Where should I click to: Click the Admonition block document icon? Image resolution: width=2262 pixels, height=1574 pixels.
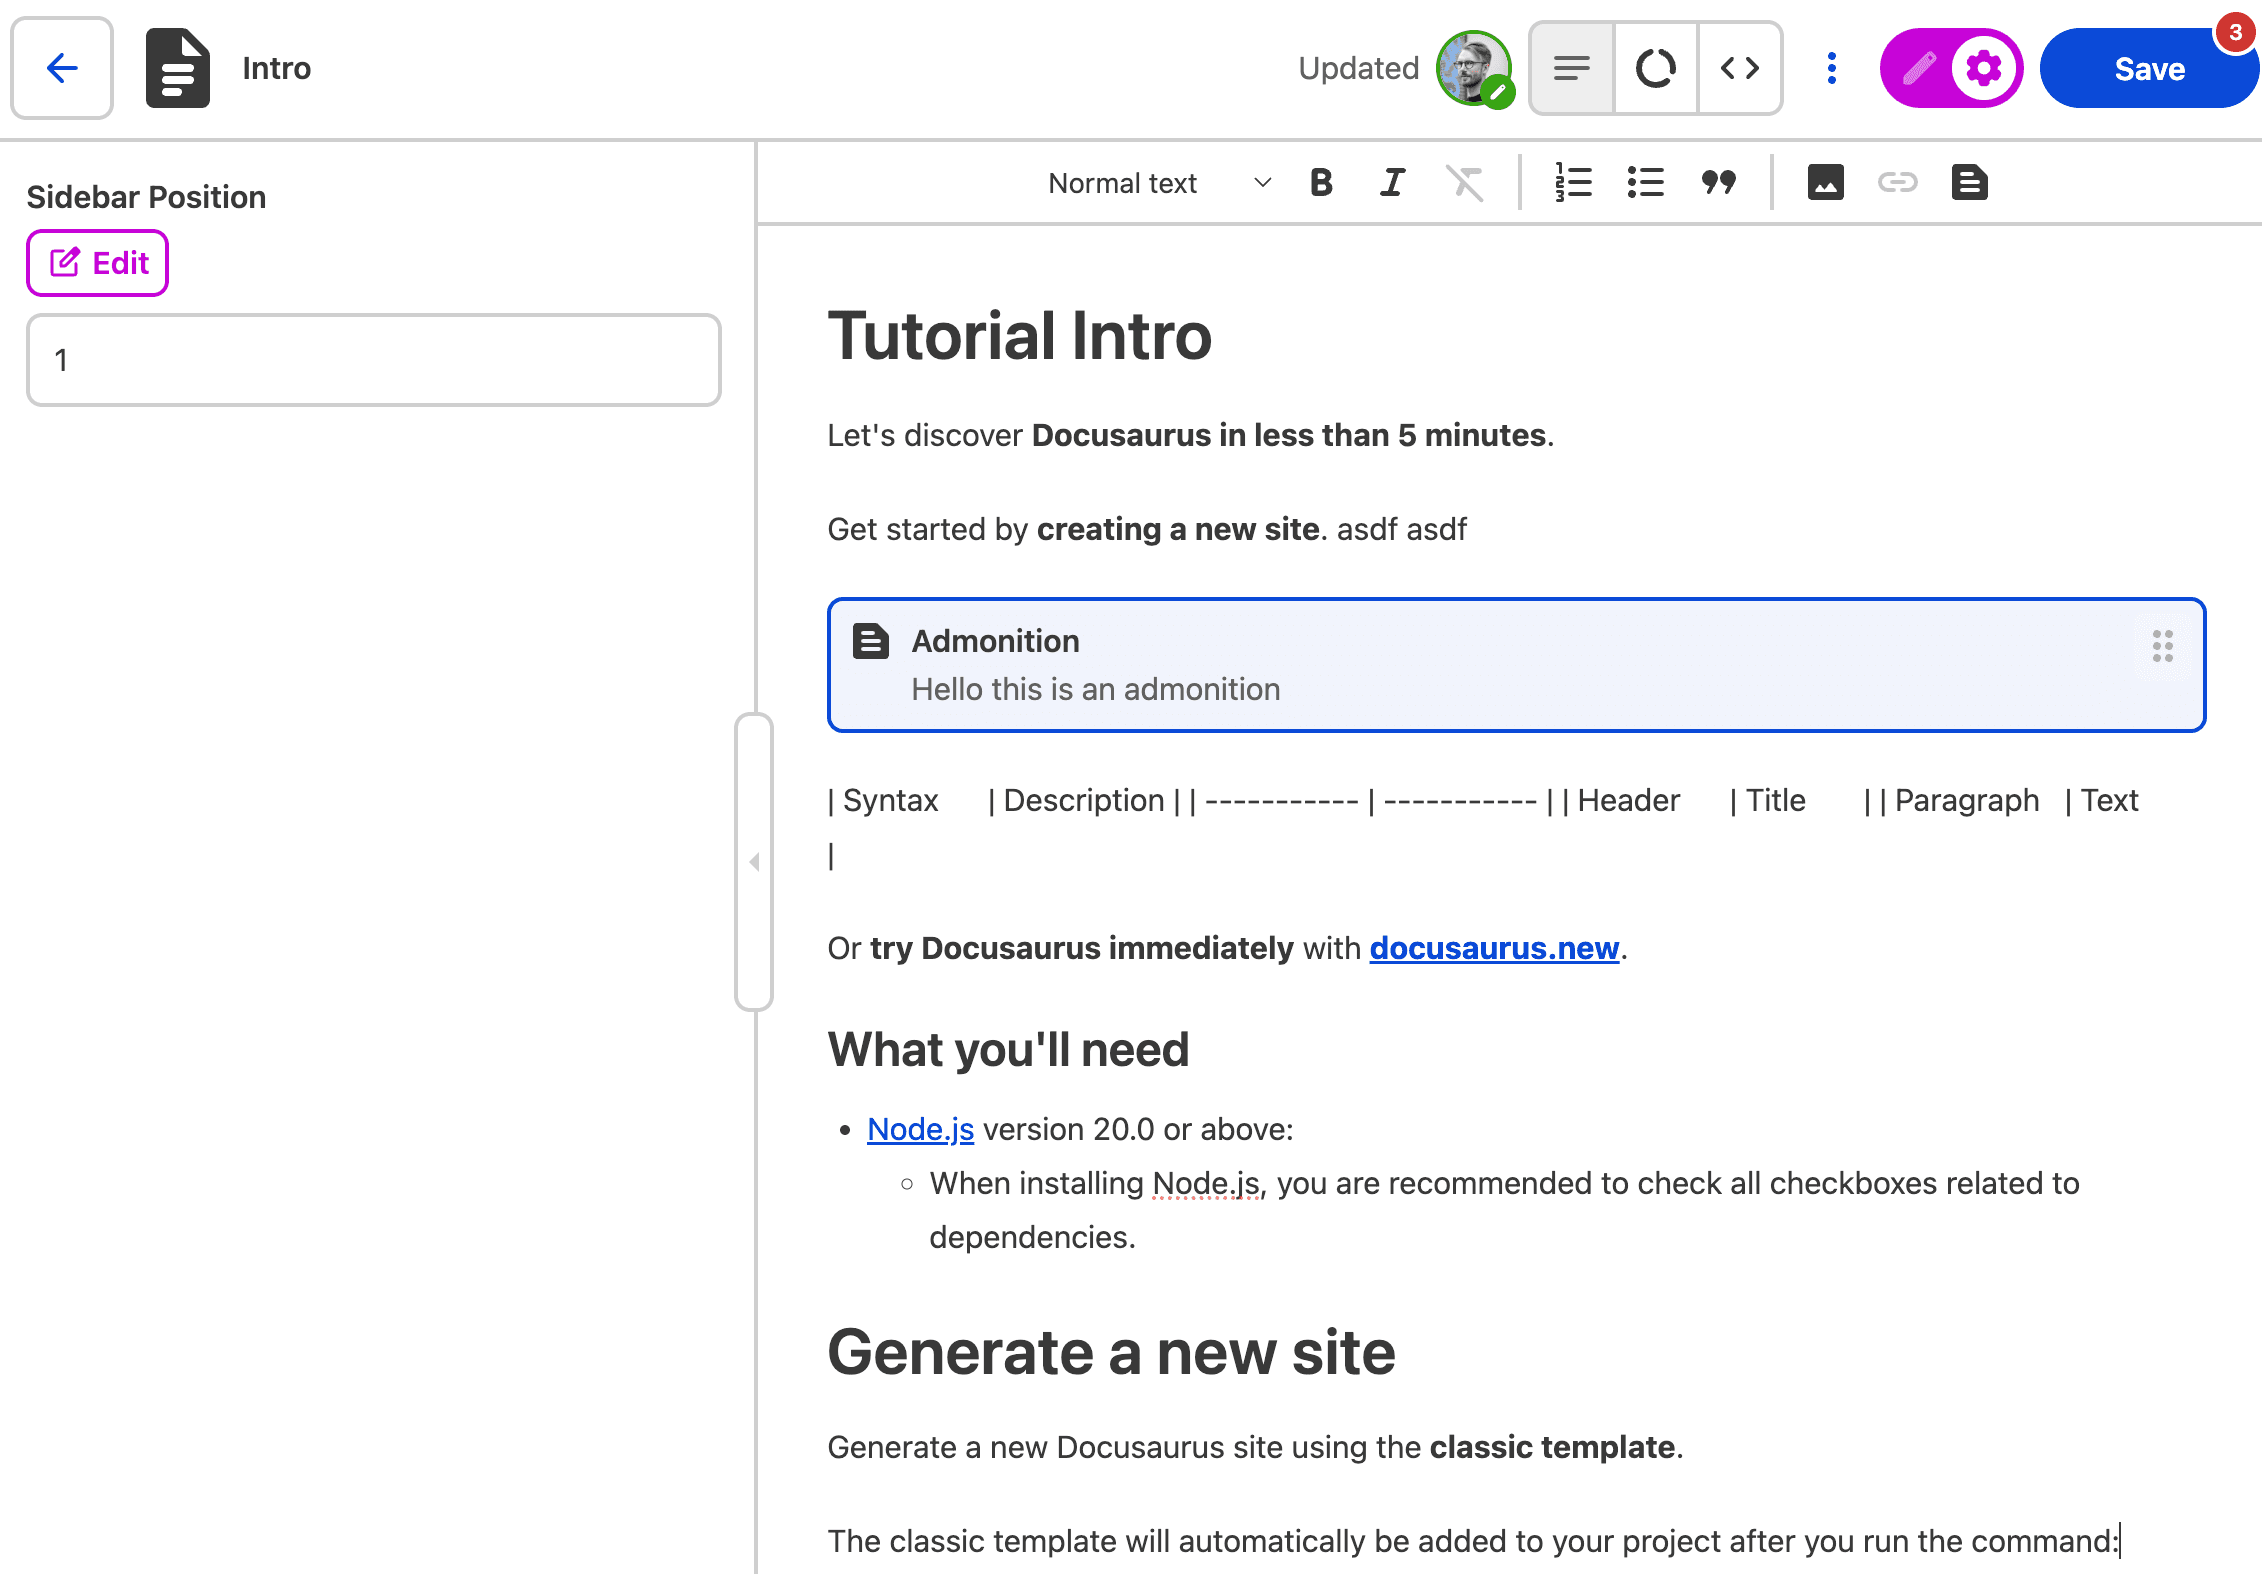tap(870, 641)
